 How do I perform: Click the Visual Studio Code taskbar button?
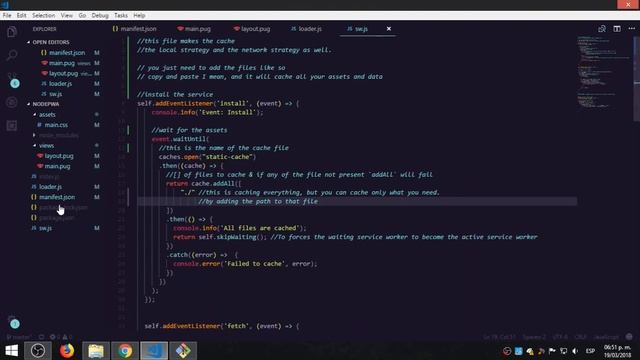coord(154,351)
